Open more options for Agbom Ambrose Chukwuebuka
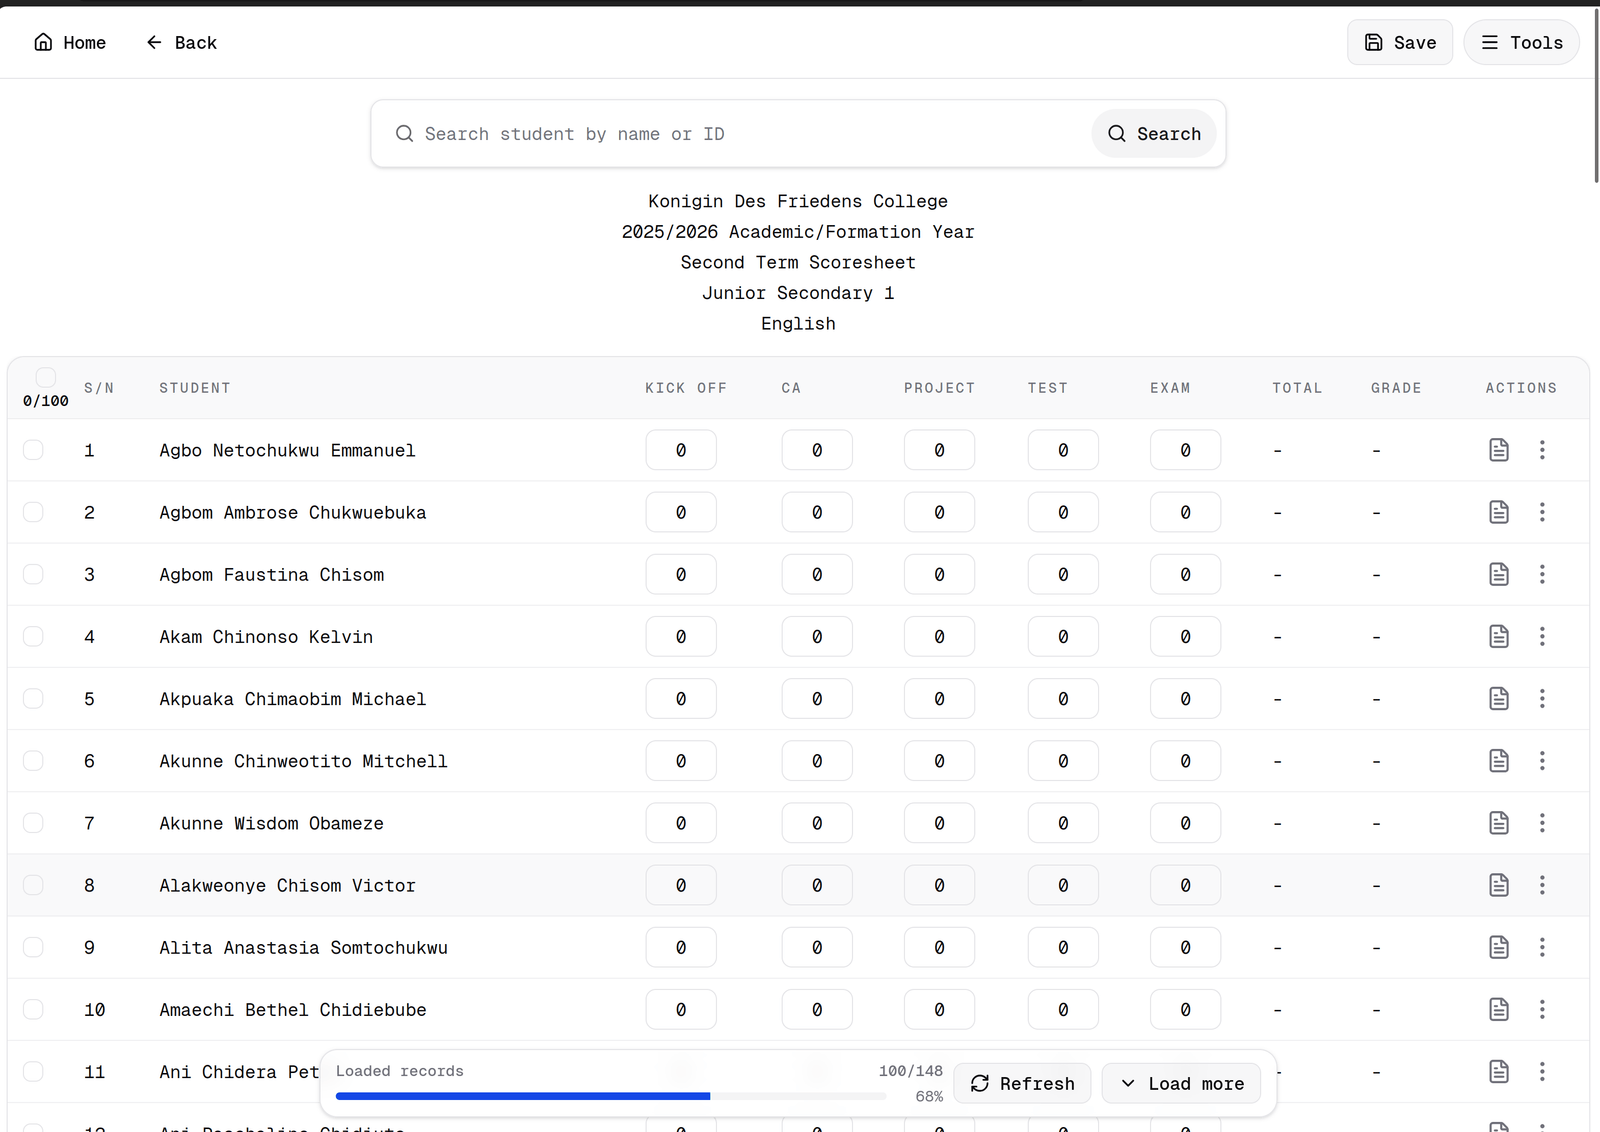 1542,512
